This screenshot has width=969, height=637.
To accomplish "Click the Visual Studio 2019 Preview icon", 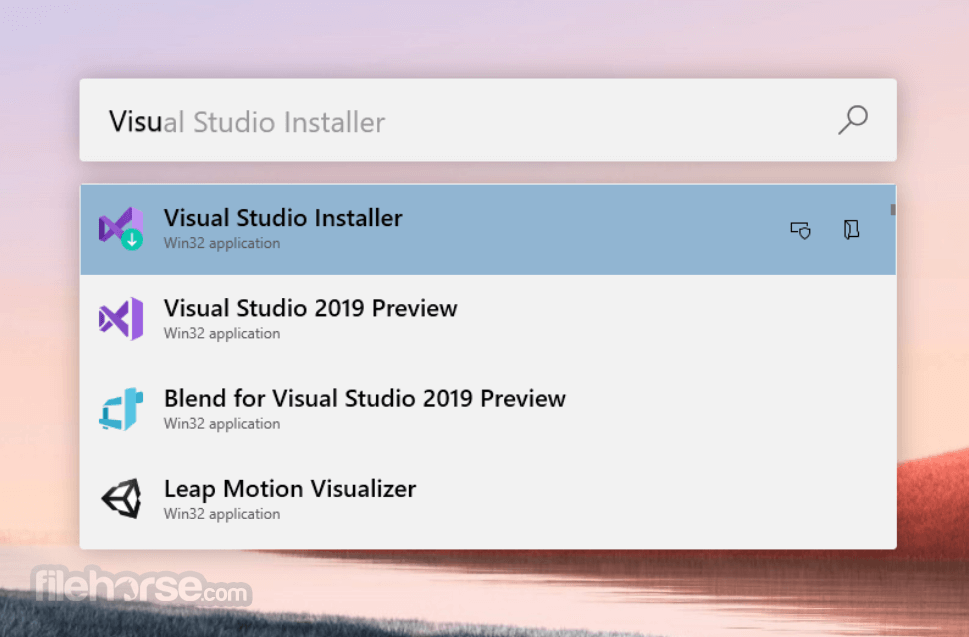I will pos(121,319).
